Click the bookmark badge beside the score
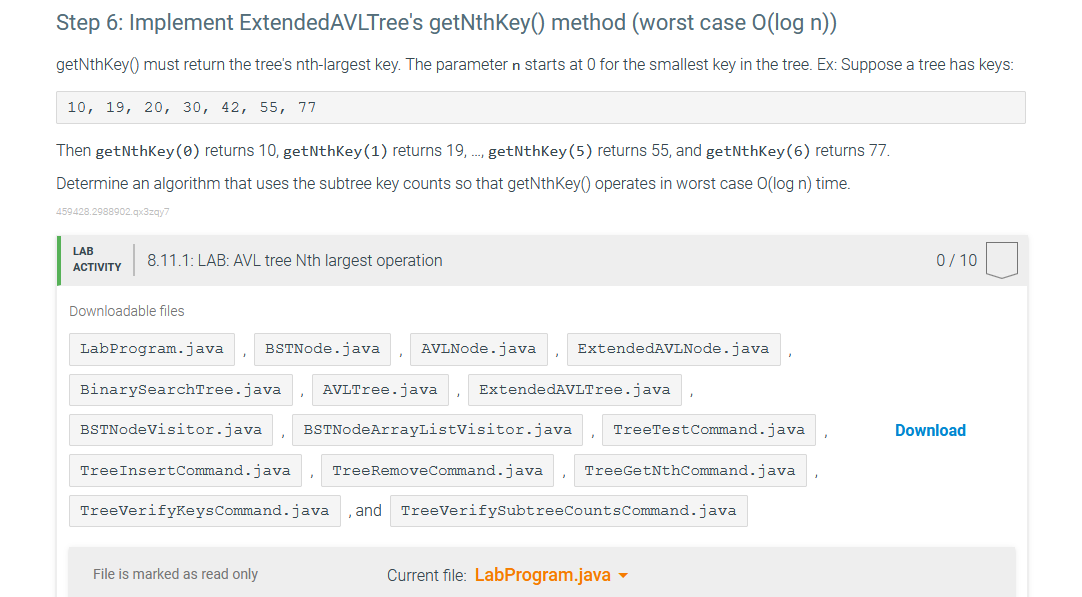The image size is (1082, 597). (1000, 260)
